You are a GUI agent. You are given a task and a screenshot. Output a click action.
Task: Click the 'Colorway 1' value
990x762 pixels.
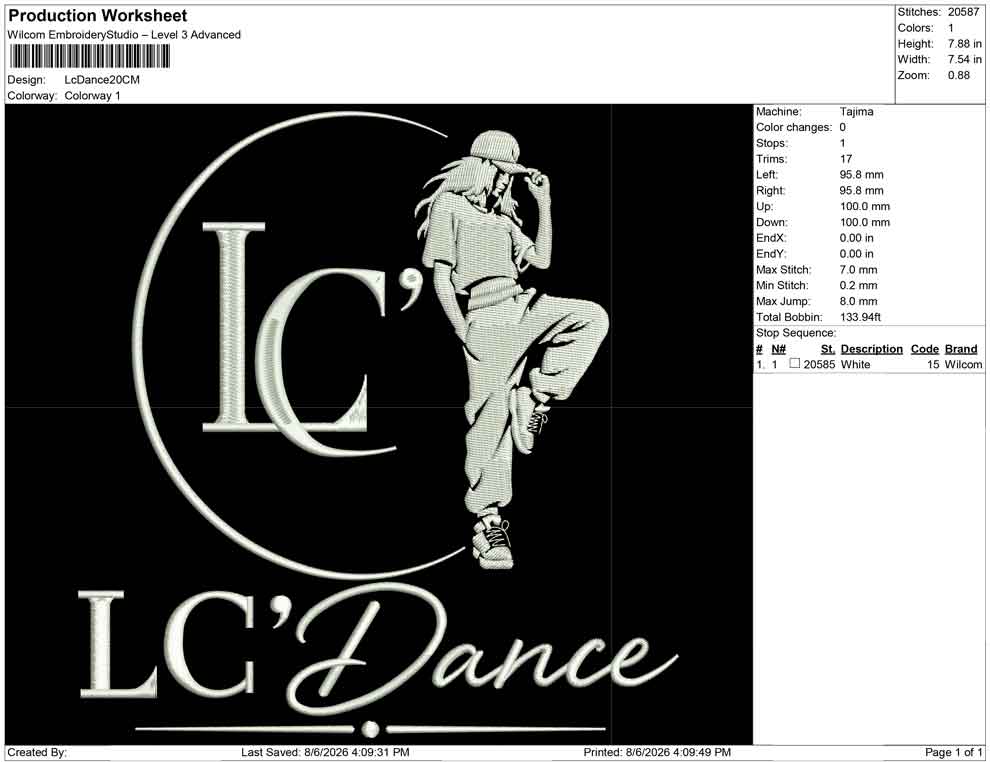92,96
